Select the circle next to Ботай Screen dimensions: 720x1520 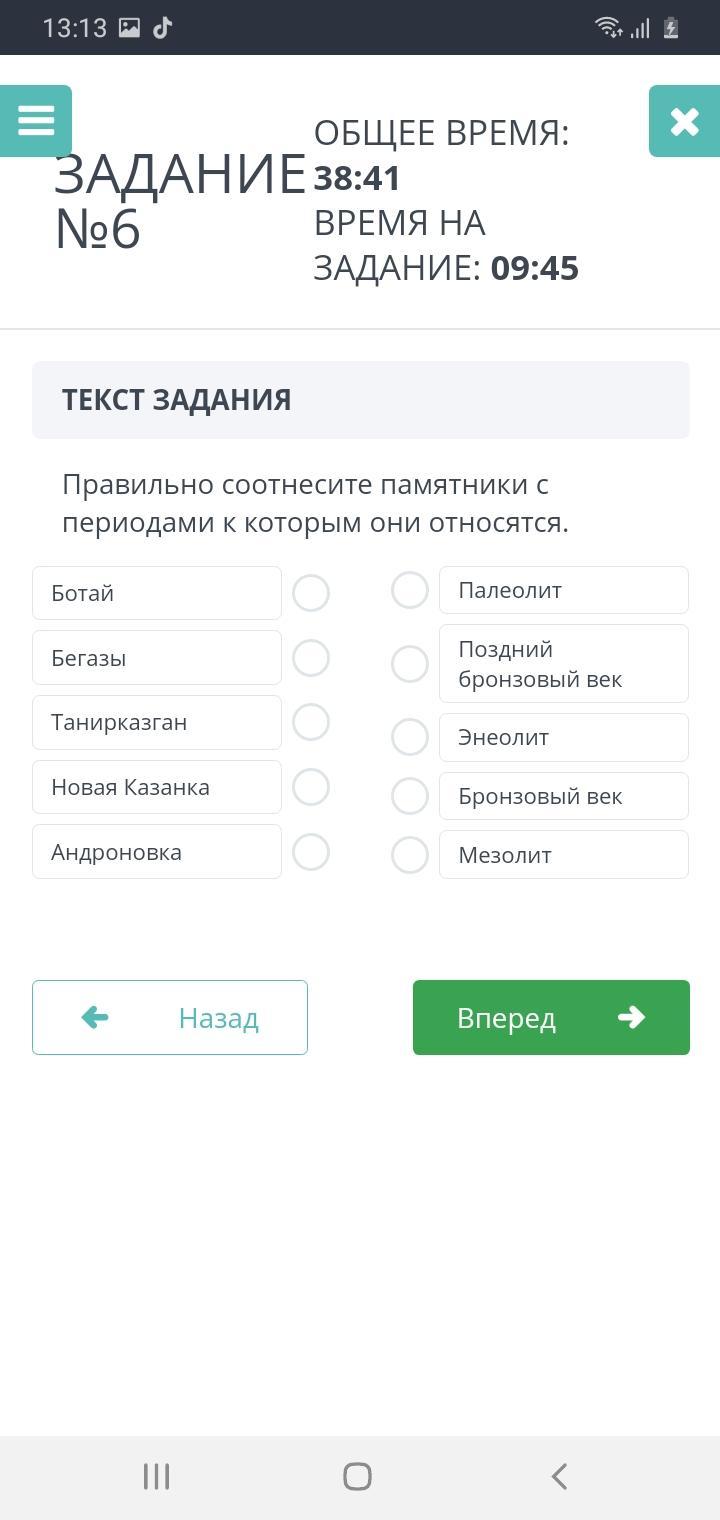[x=311, y=593]
